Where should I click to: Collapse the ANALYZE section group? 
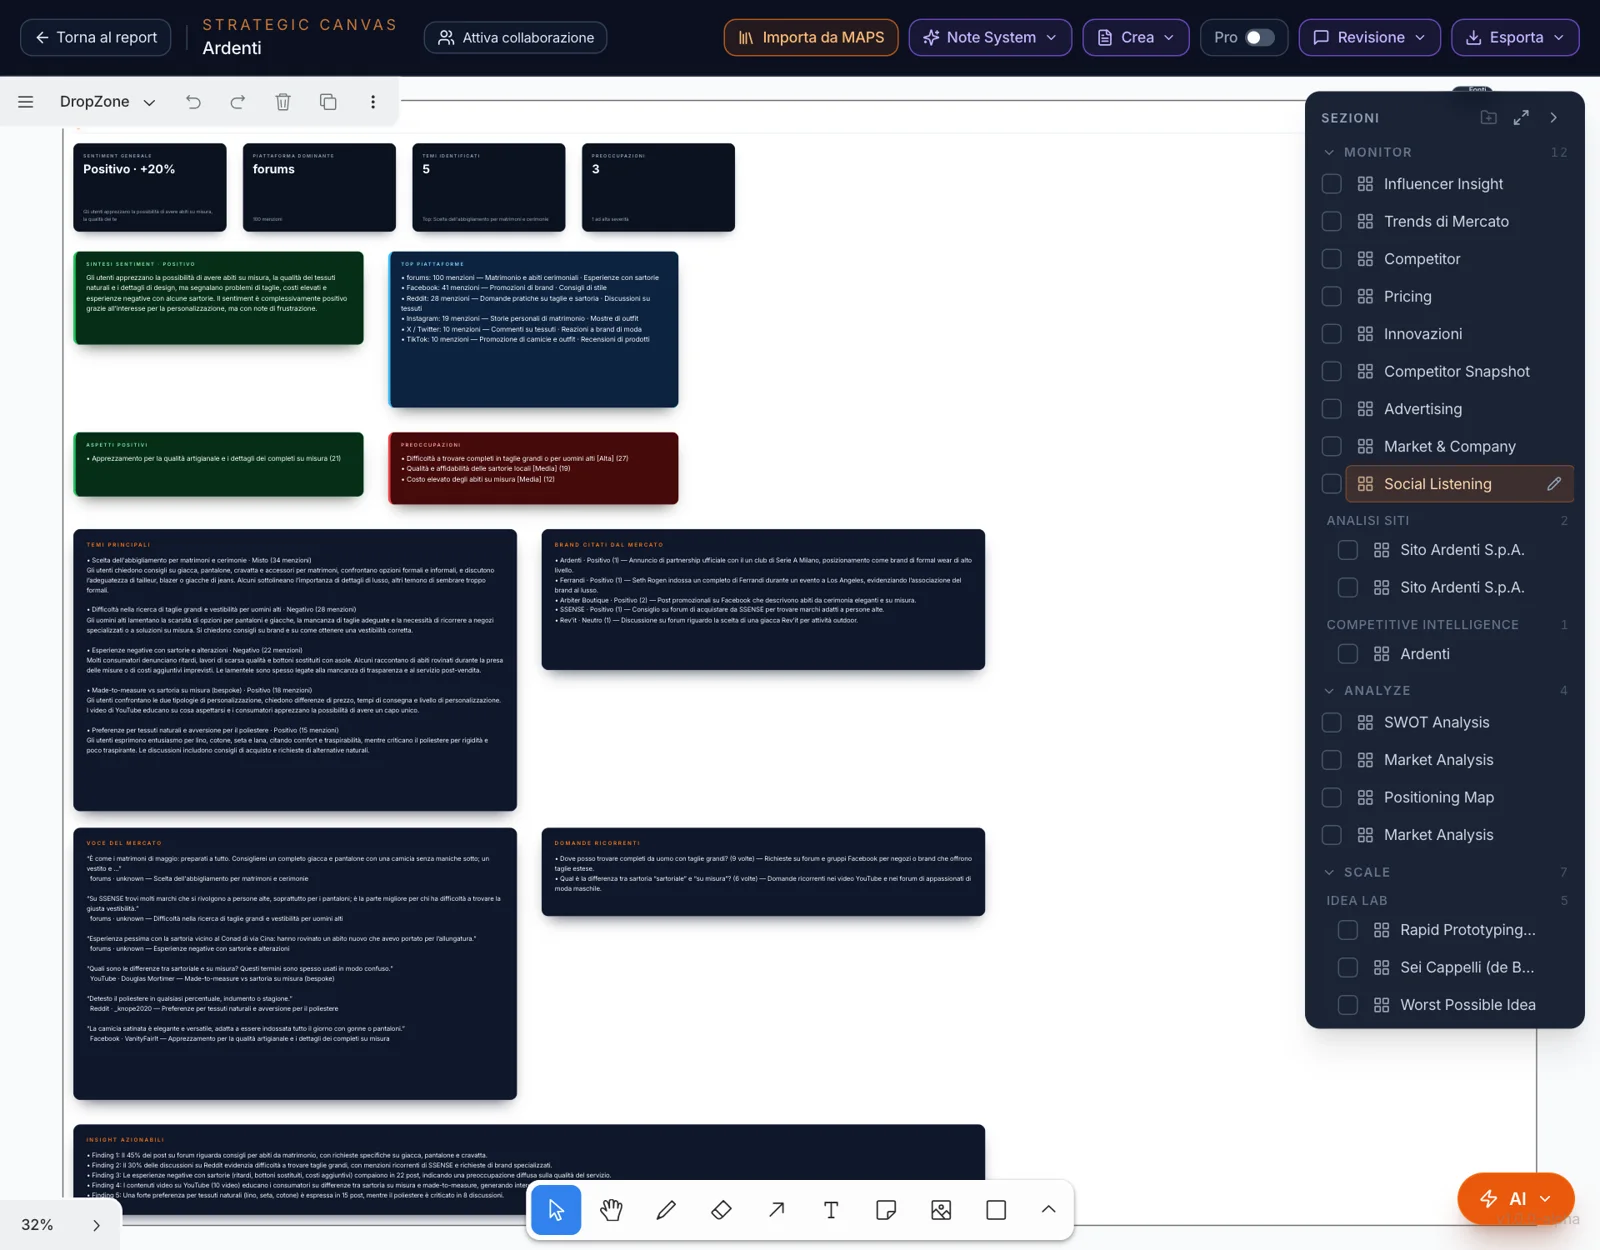[1329, 691]
